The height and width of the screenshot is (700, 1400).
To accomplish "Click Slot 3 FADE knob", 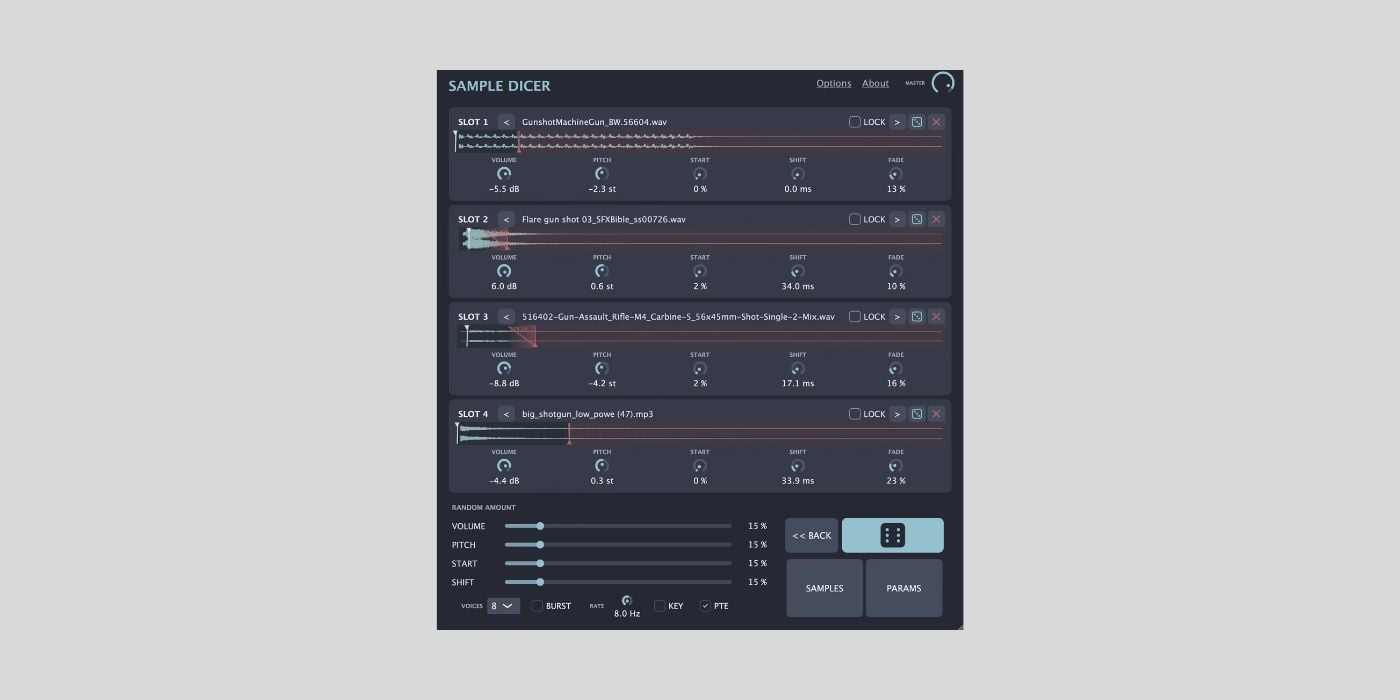I will pos(896,368).
